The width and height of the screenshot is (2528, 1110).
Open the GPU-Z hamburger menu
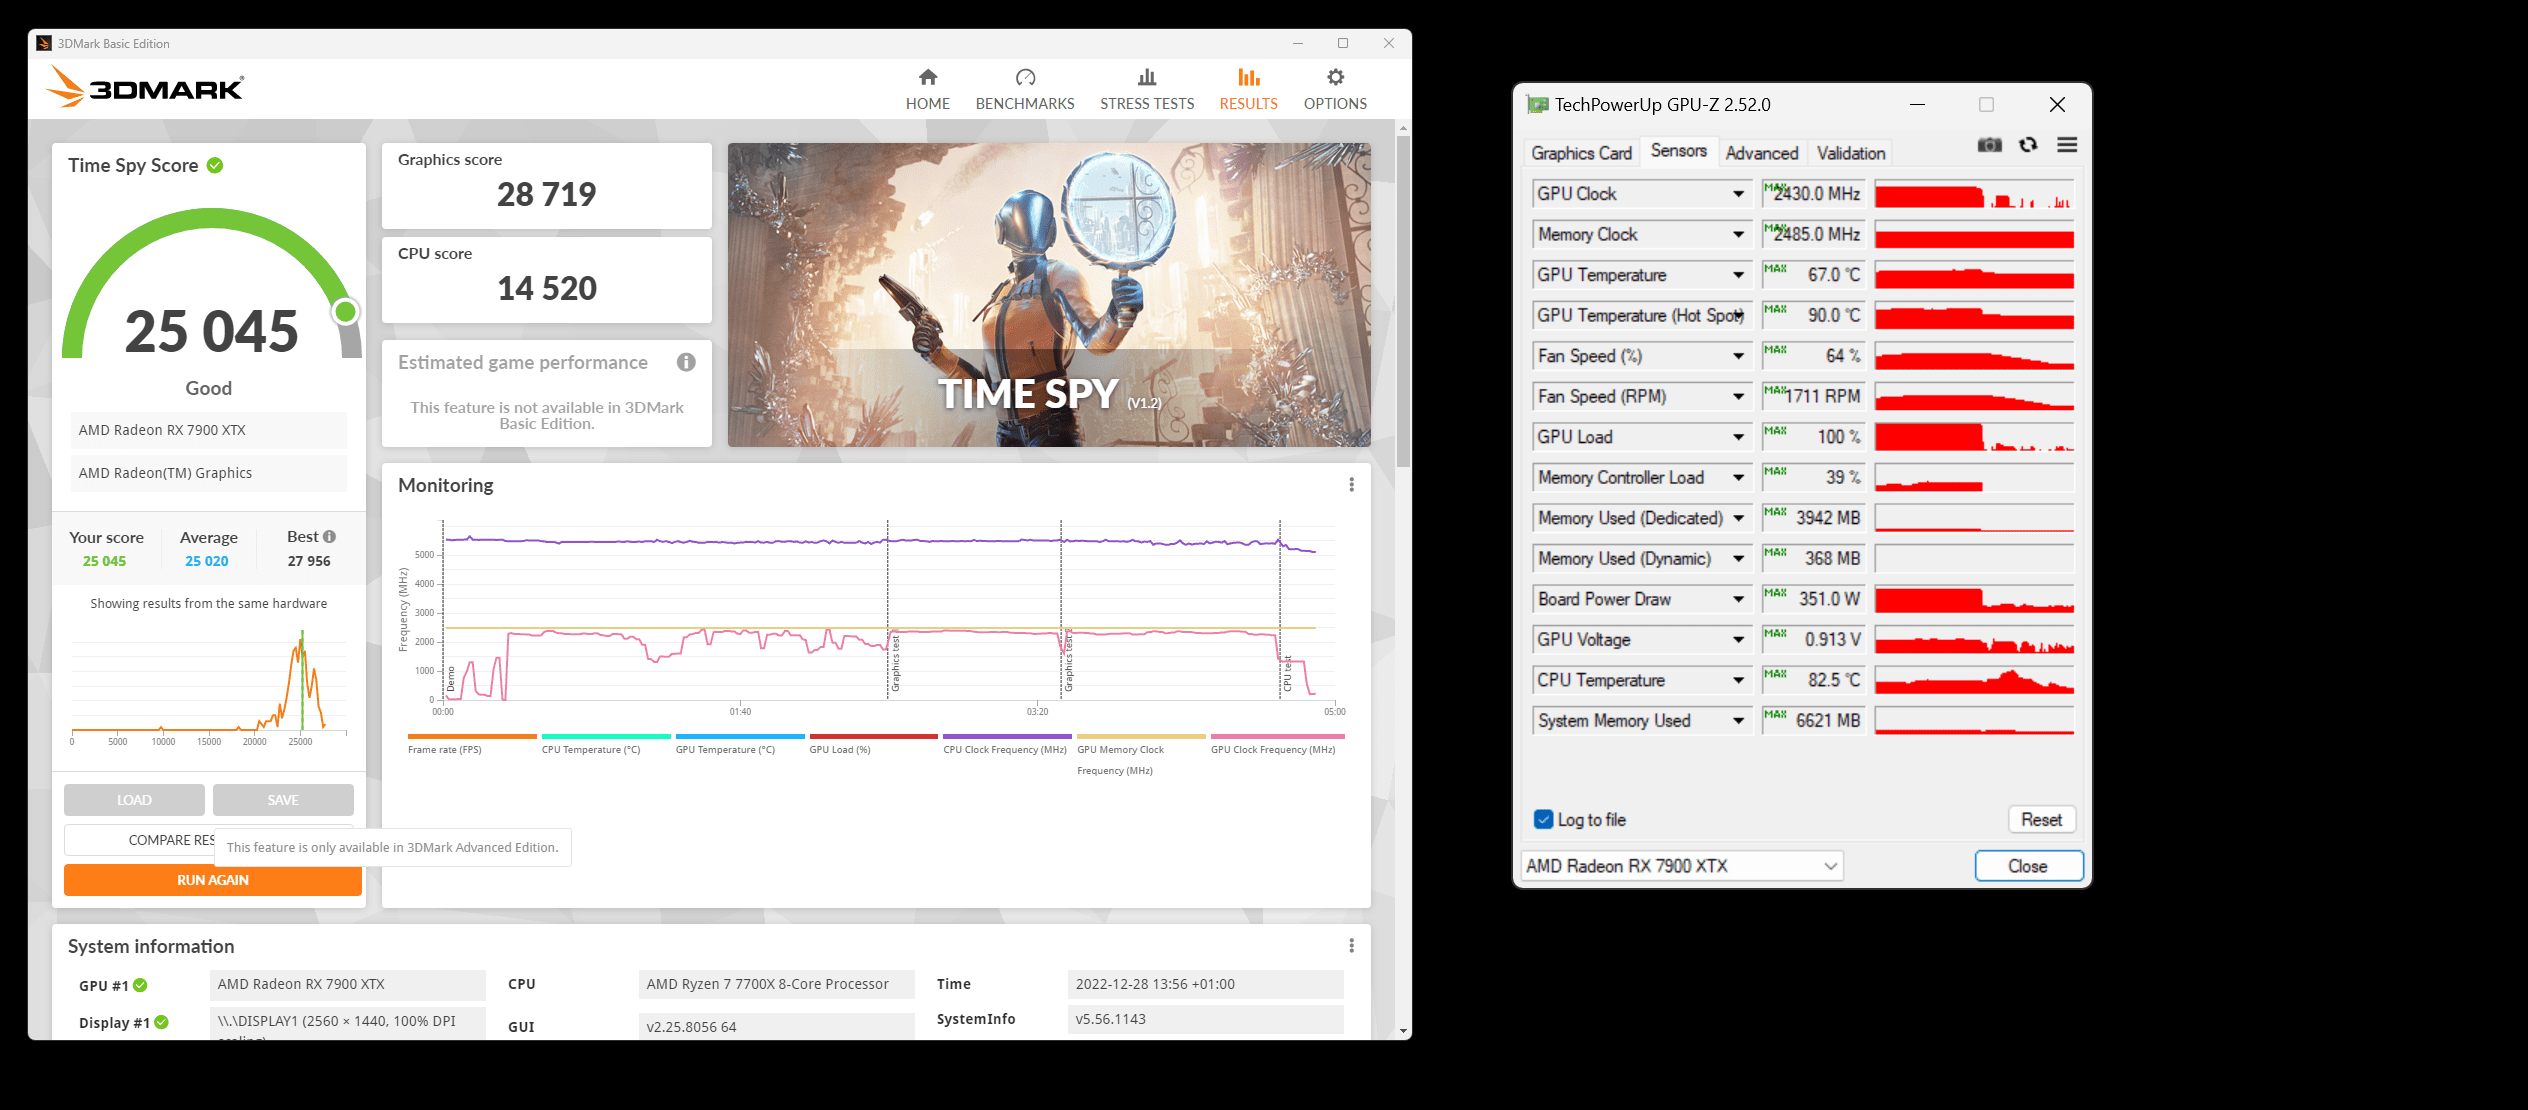(x=2067, y=145)
